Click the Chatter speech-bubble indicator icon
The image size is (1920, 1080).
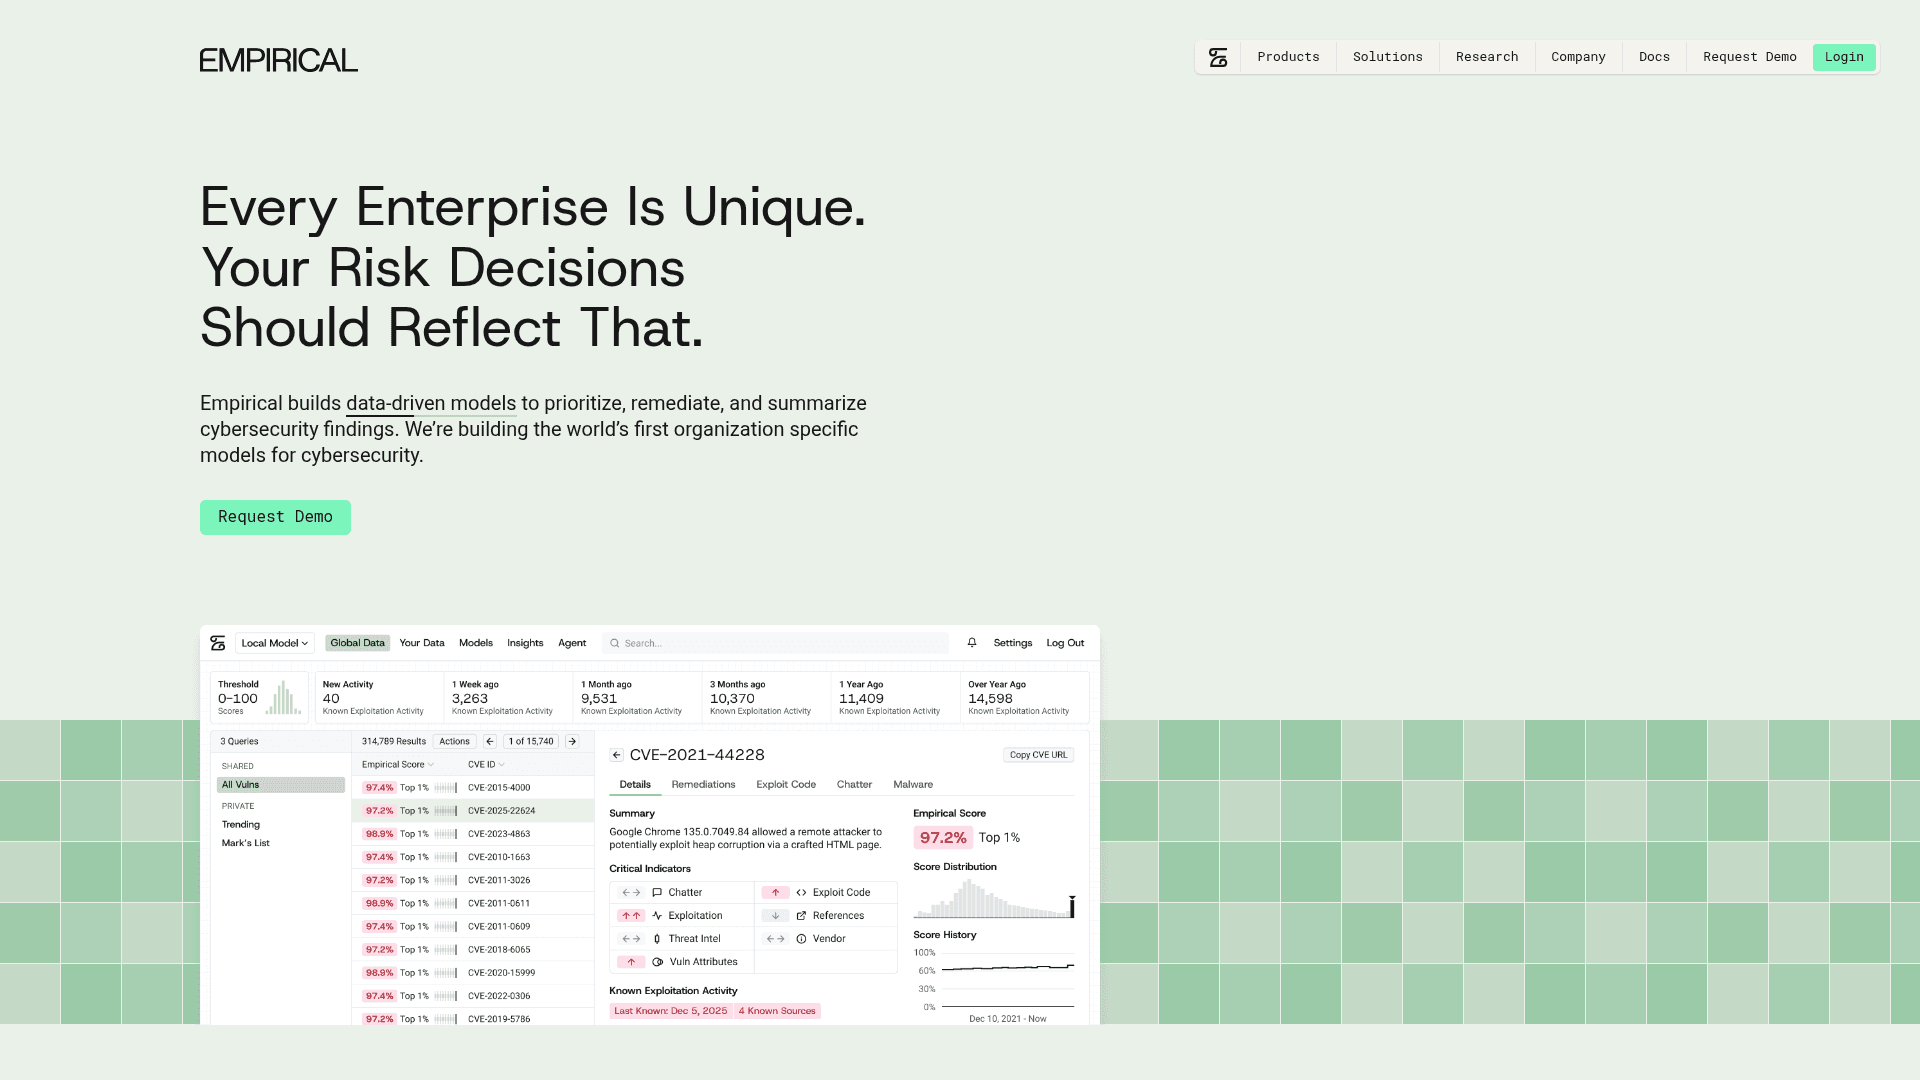657,893
